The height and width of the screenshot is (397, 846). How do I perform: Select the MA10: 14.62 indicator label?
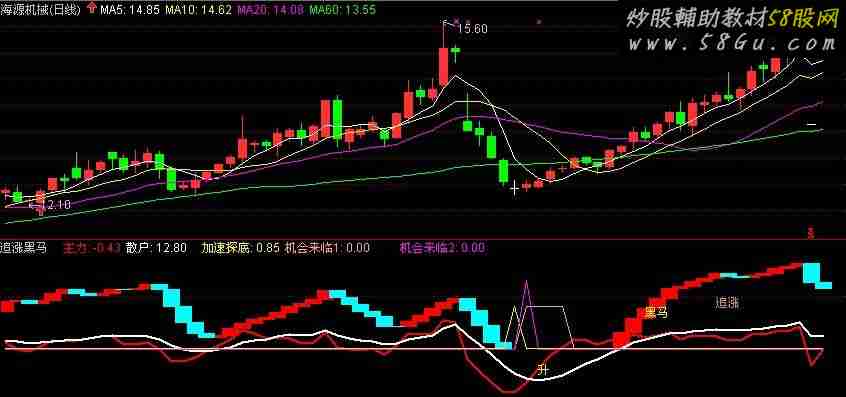click(199, 10)
